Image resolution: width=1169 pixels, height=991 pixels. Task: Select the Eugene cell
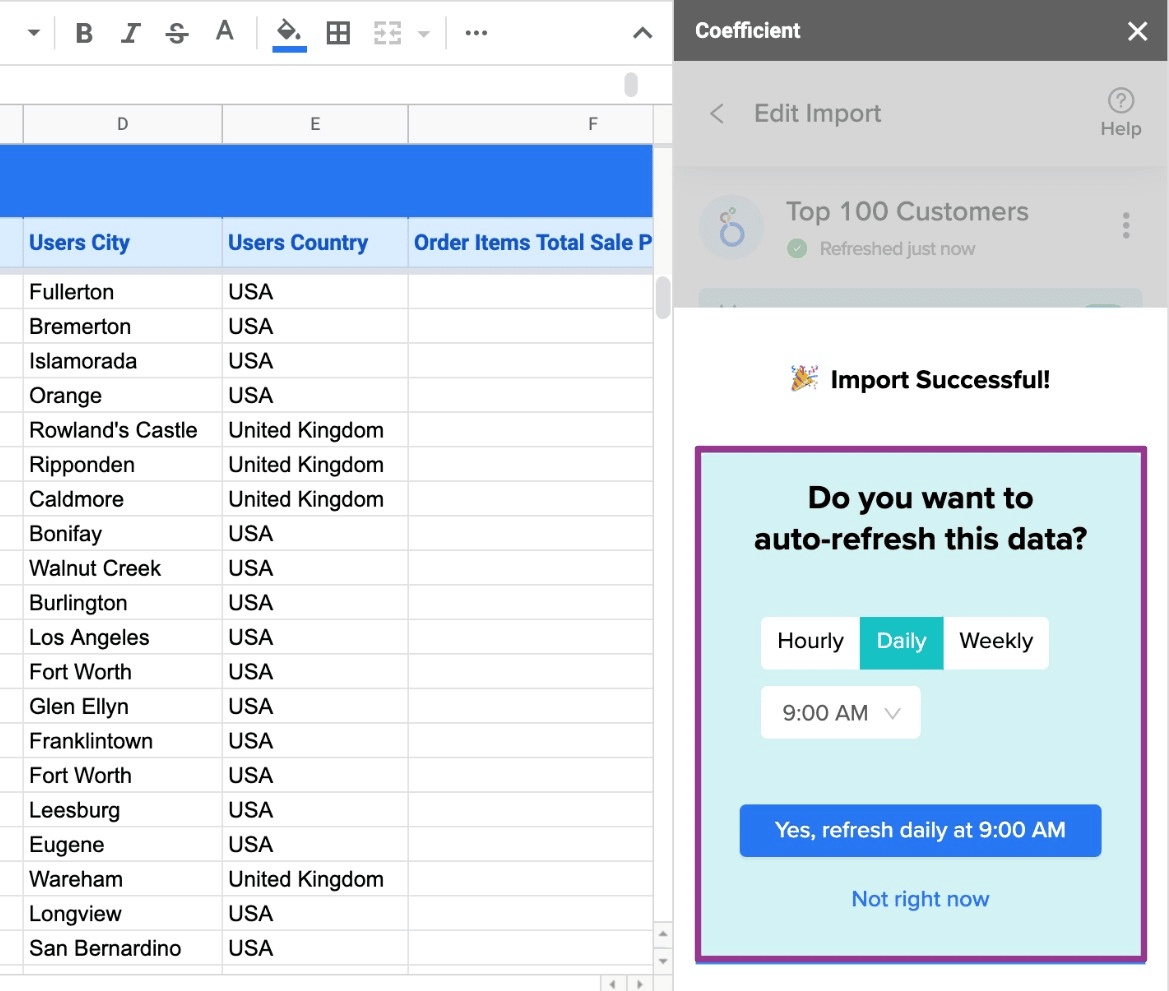click(122, 844)
